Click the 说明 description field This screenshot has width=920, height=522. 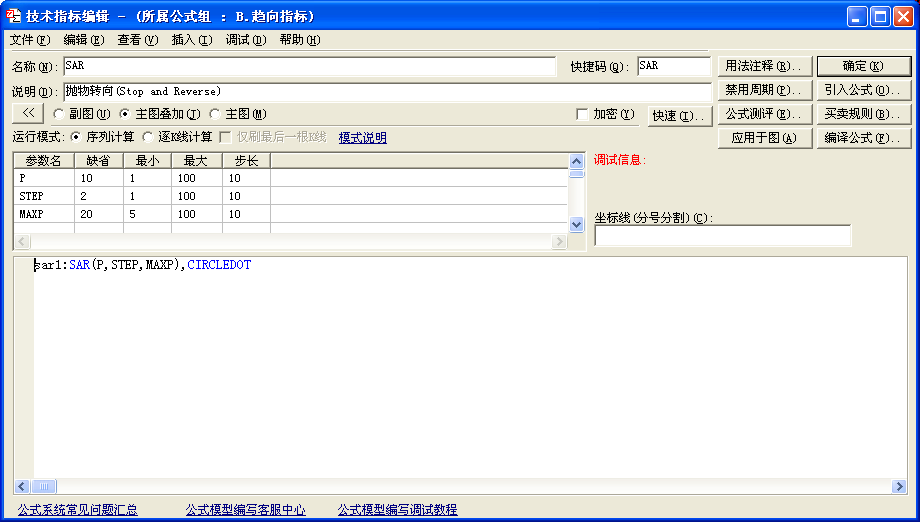(387, 92)
